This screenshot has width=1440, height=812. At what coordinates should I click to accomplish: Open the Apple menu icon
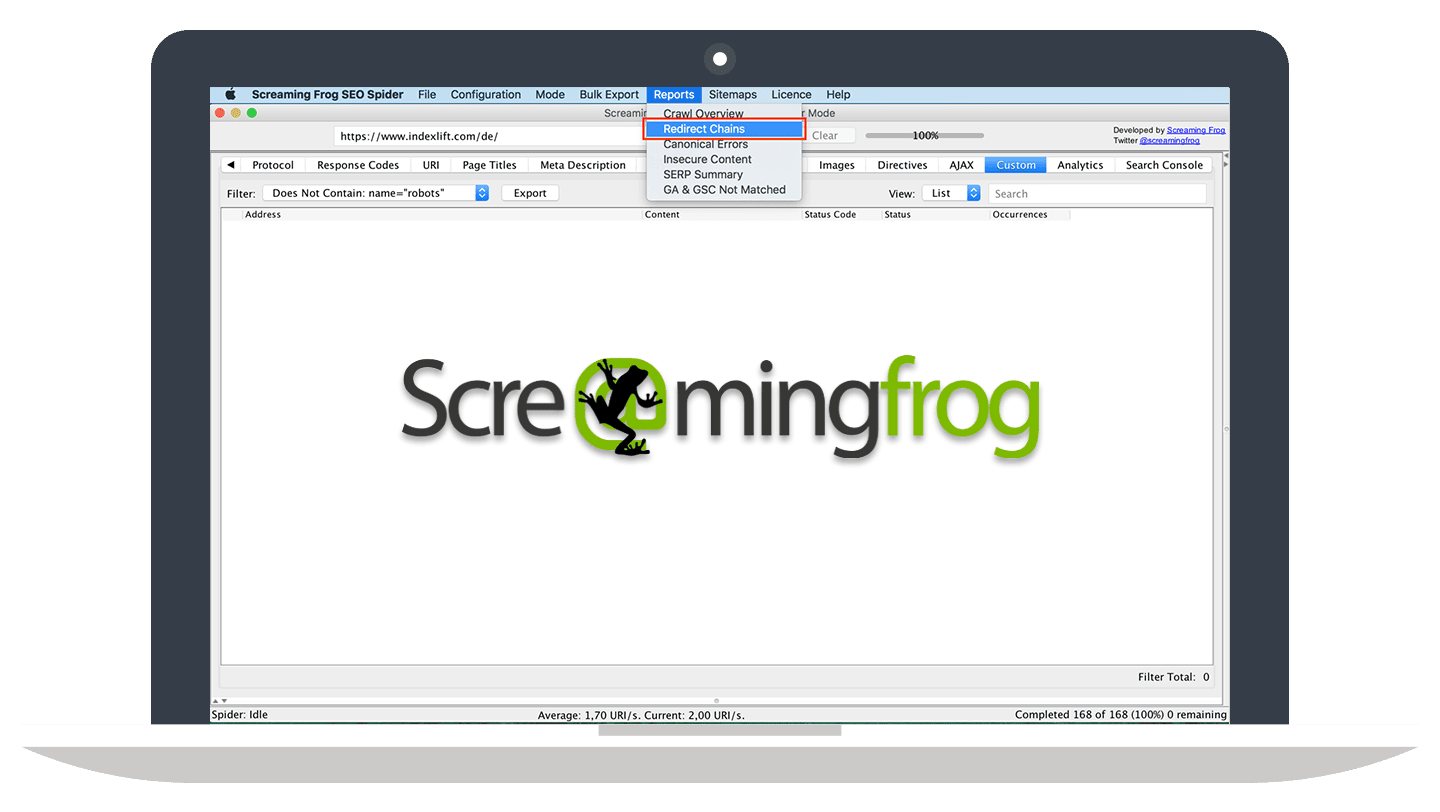(230, 95)
